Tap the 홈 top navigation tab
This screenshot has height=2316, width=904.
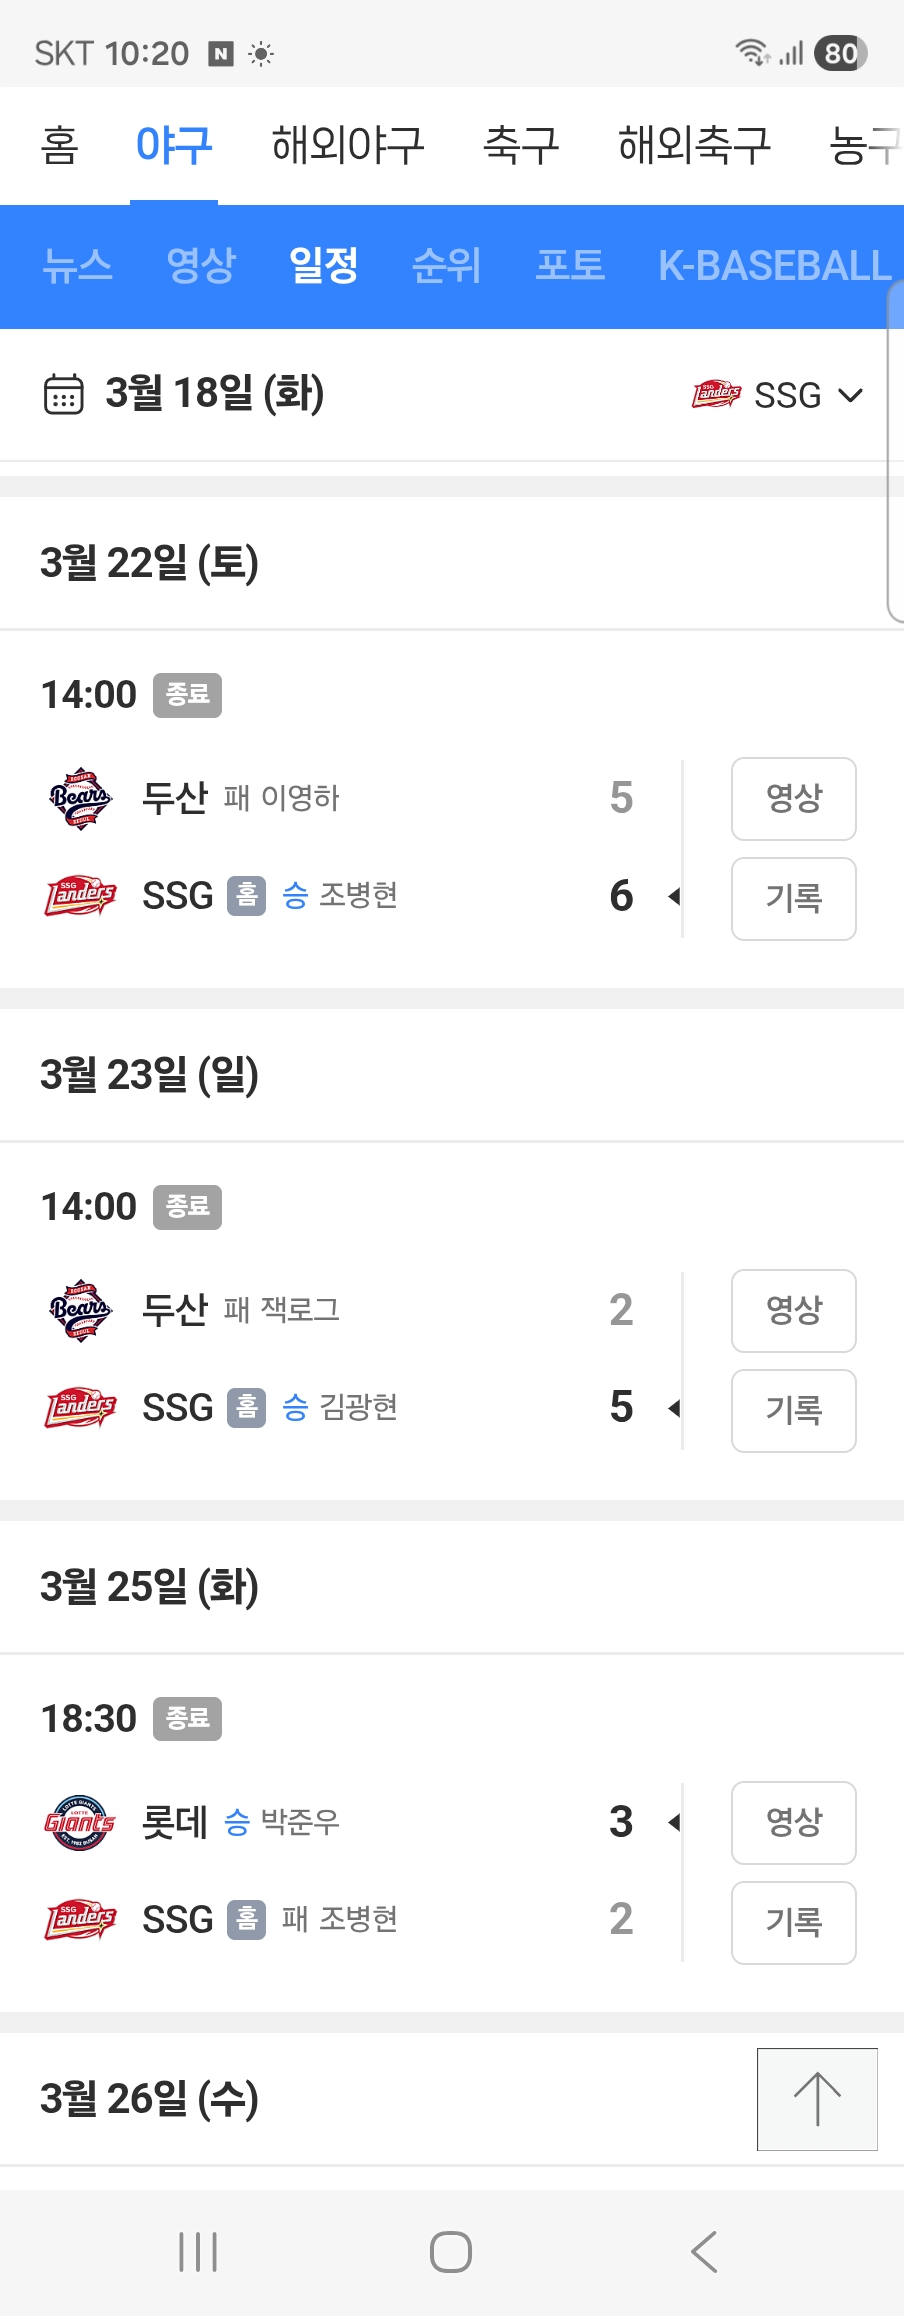59,145
